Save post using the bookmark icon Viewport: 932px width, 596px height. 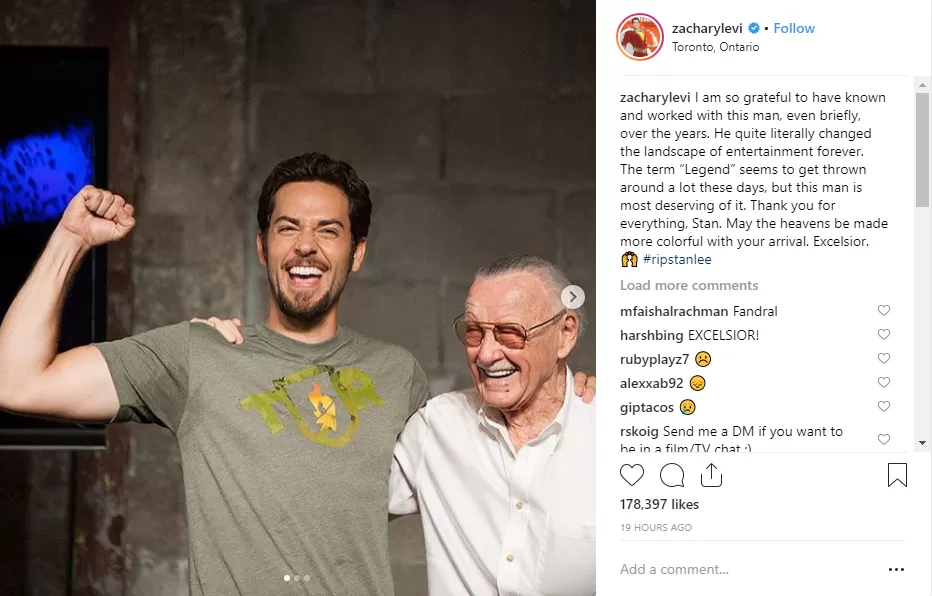click(897, 475)
